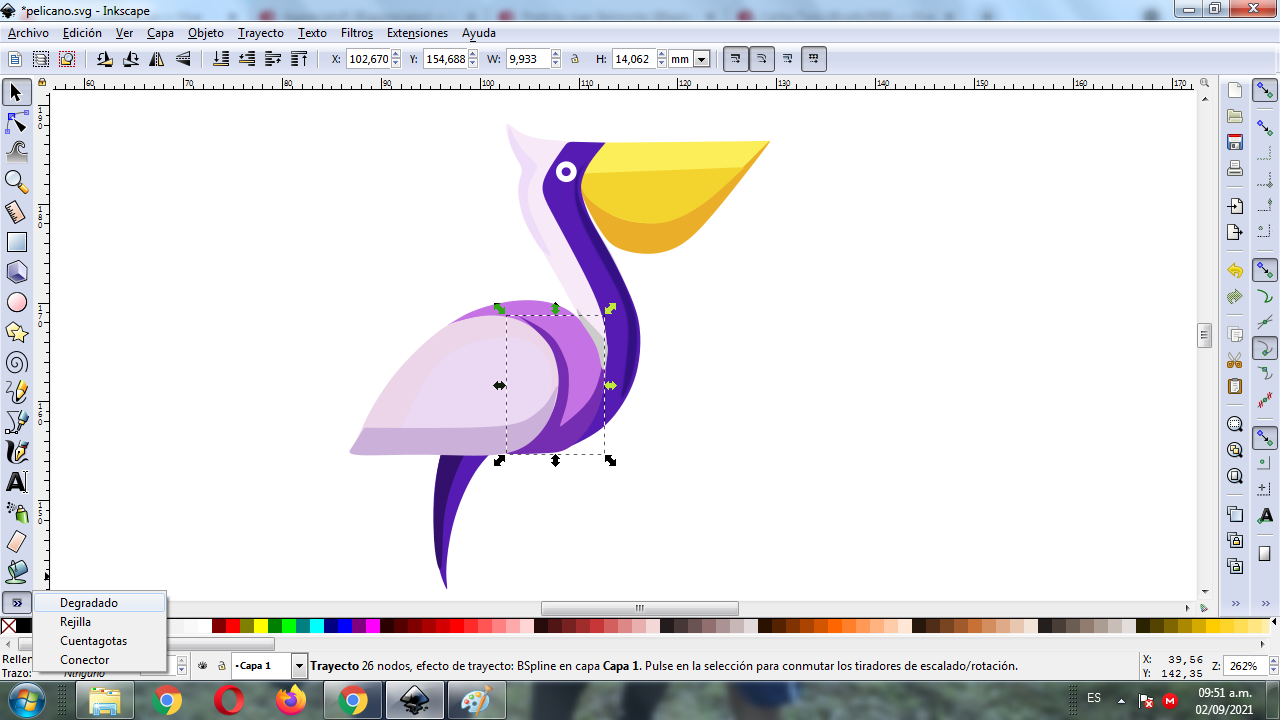
Task: Click the Deselect icon in tool controls
Action: pyautogui.click(x=67, y=59)
